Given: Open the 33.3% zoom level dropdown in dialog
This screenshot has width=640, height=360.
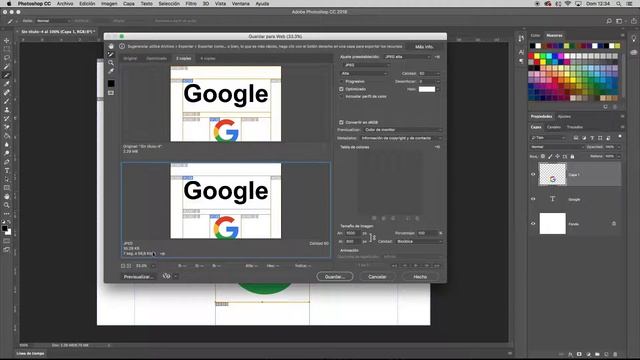Looking at the screenshot, I should (153, 266).
